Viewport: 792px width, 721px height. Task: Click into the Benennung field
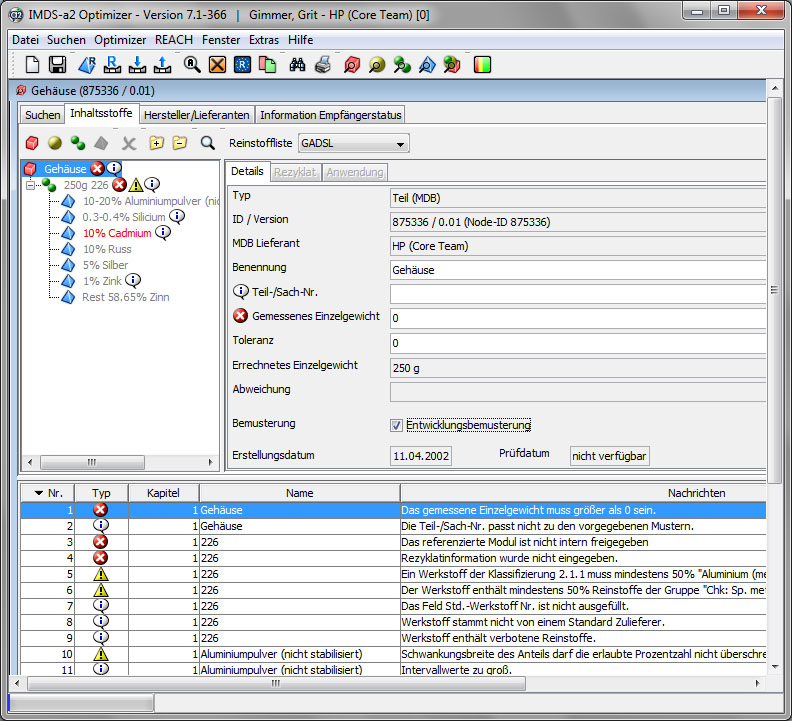pos(578,270)
